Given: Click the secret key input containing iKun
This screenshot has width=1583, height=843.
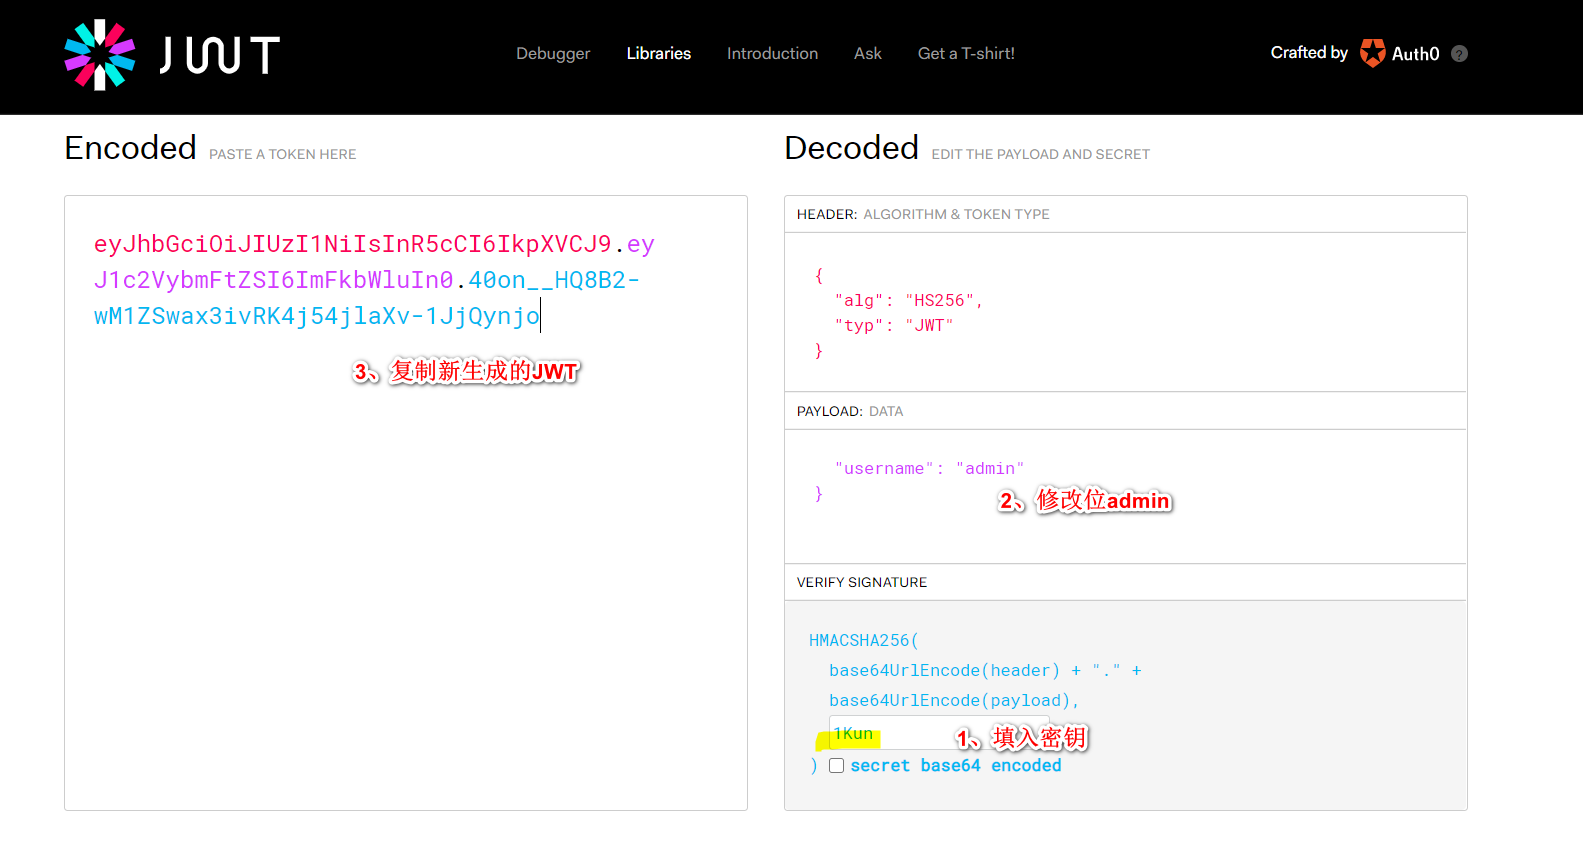Looking at the screenshot, I should coord(900,734).
